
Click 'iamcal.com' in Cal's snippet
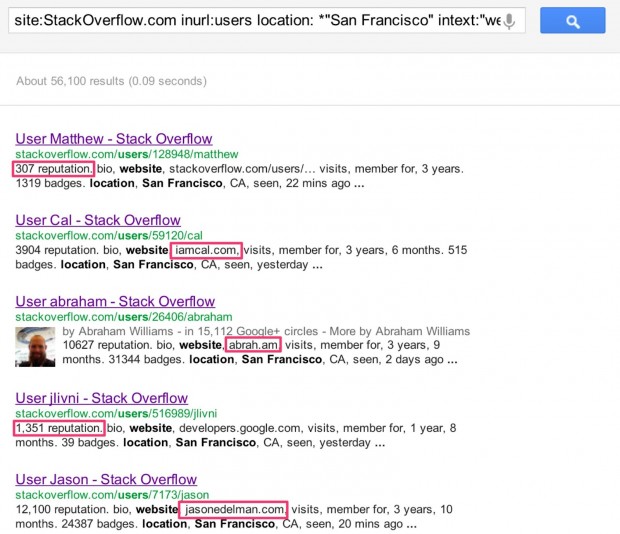tap(207, 250)
